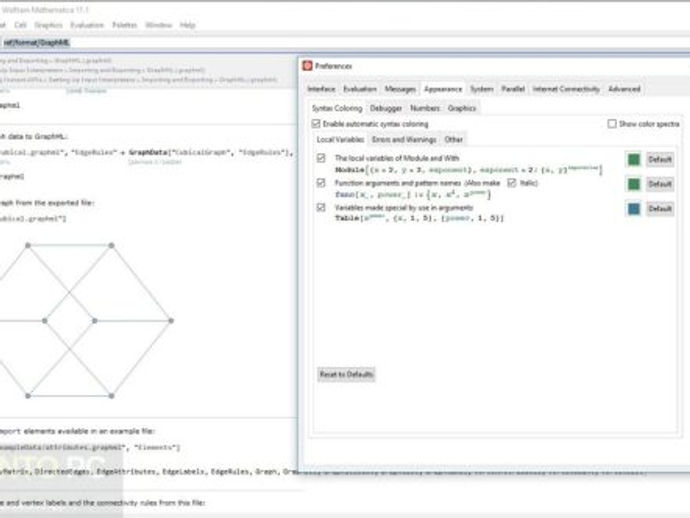690x518 pixels.
Task: Open the blue swatch for special variables
Action: coord(634,209)
